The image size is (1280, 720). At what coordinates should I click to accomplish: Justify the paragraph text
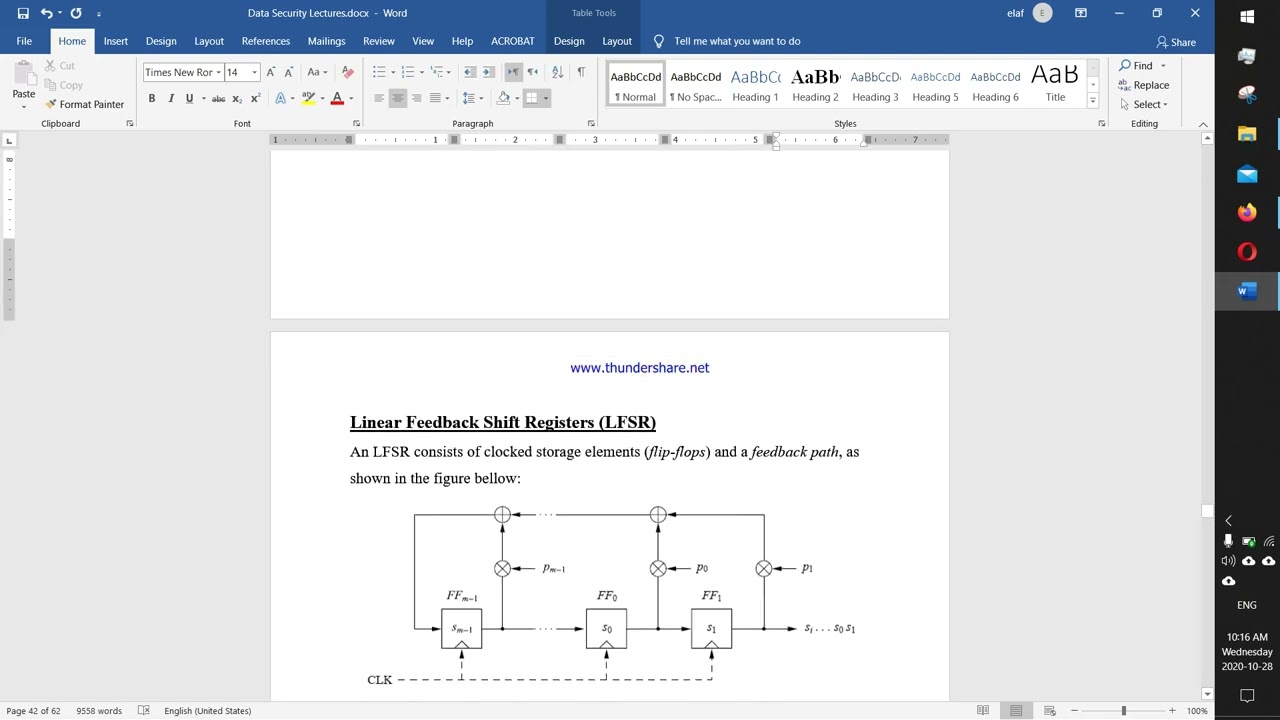tap(435, 98)
